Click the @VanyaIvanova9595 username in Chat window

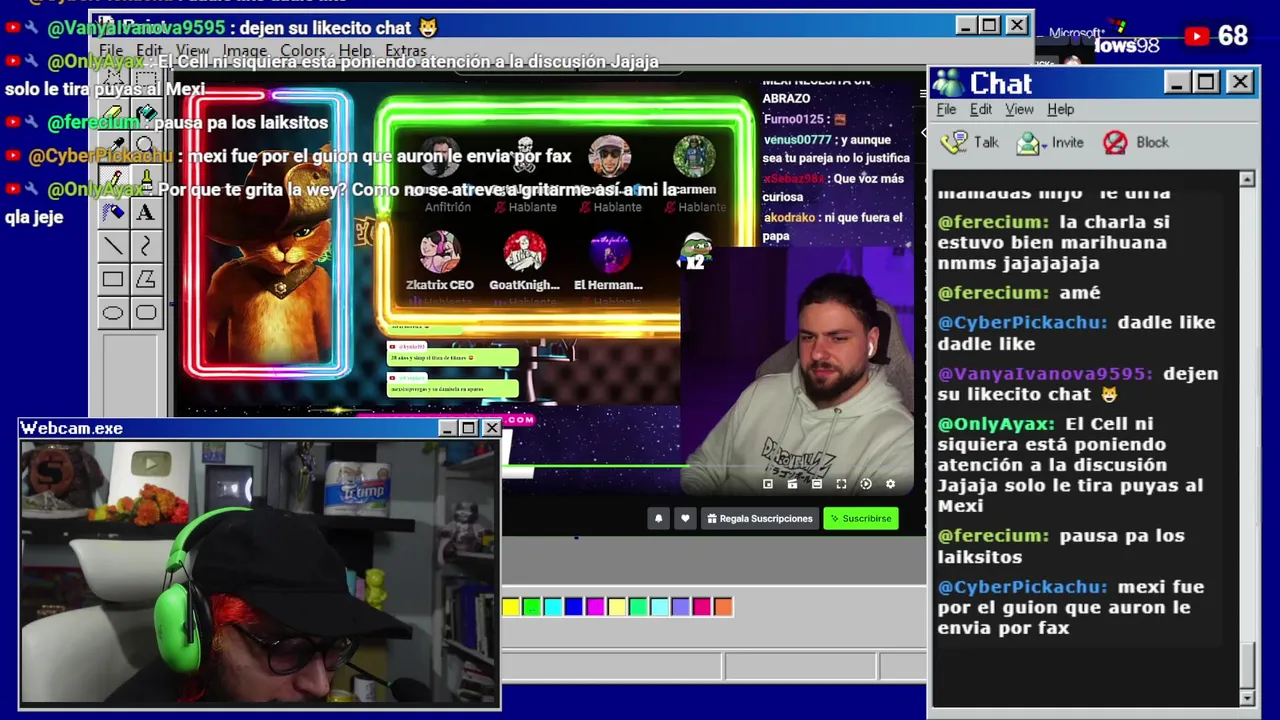(1045, 373)
